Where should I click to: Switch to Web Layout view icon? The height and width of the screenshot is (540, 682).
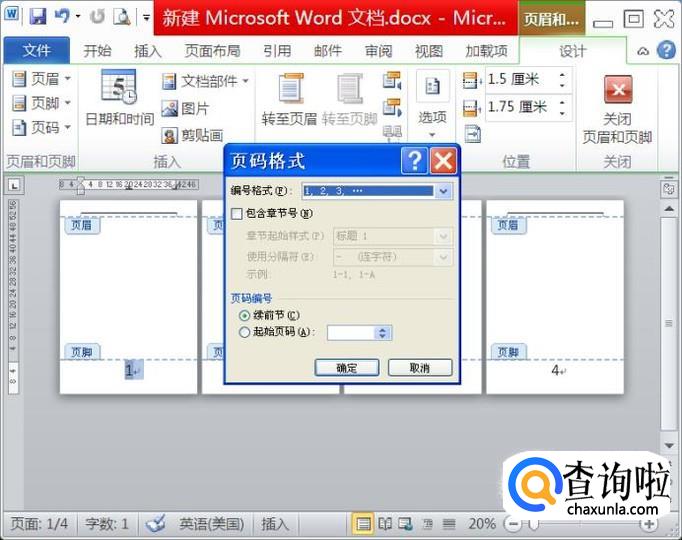[406, 524]
